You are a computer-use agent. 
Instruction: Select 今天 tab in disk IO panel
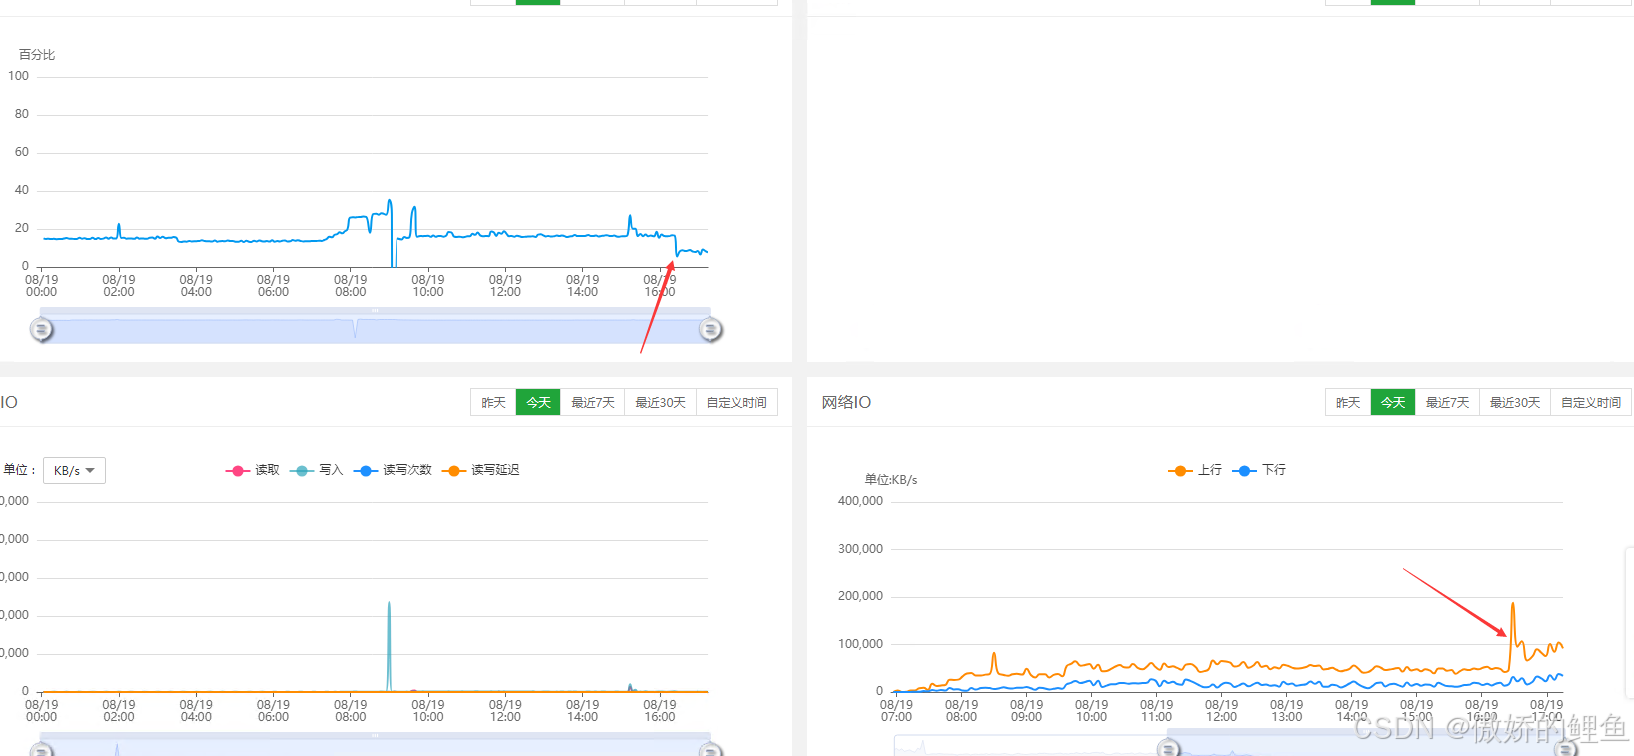538,402
